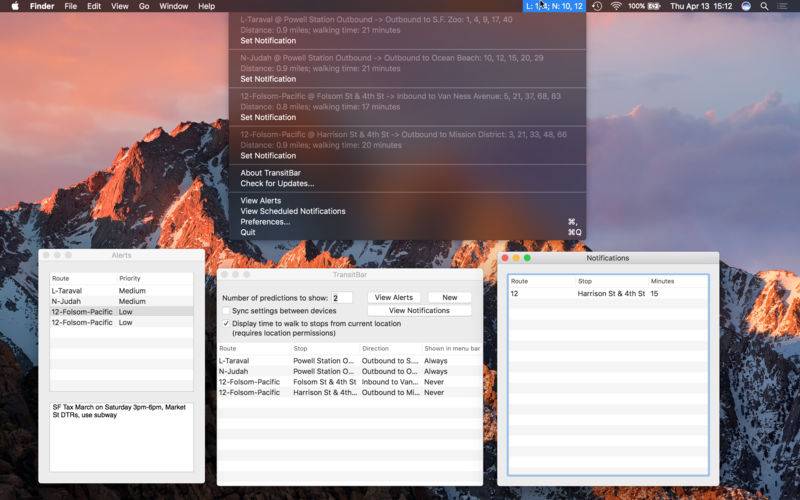
Task: Open the Siri icon in menu bar
Action: click(746, 6)
